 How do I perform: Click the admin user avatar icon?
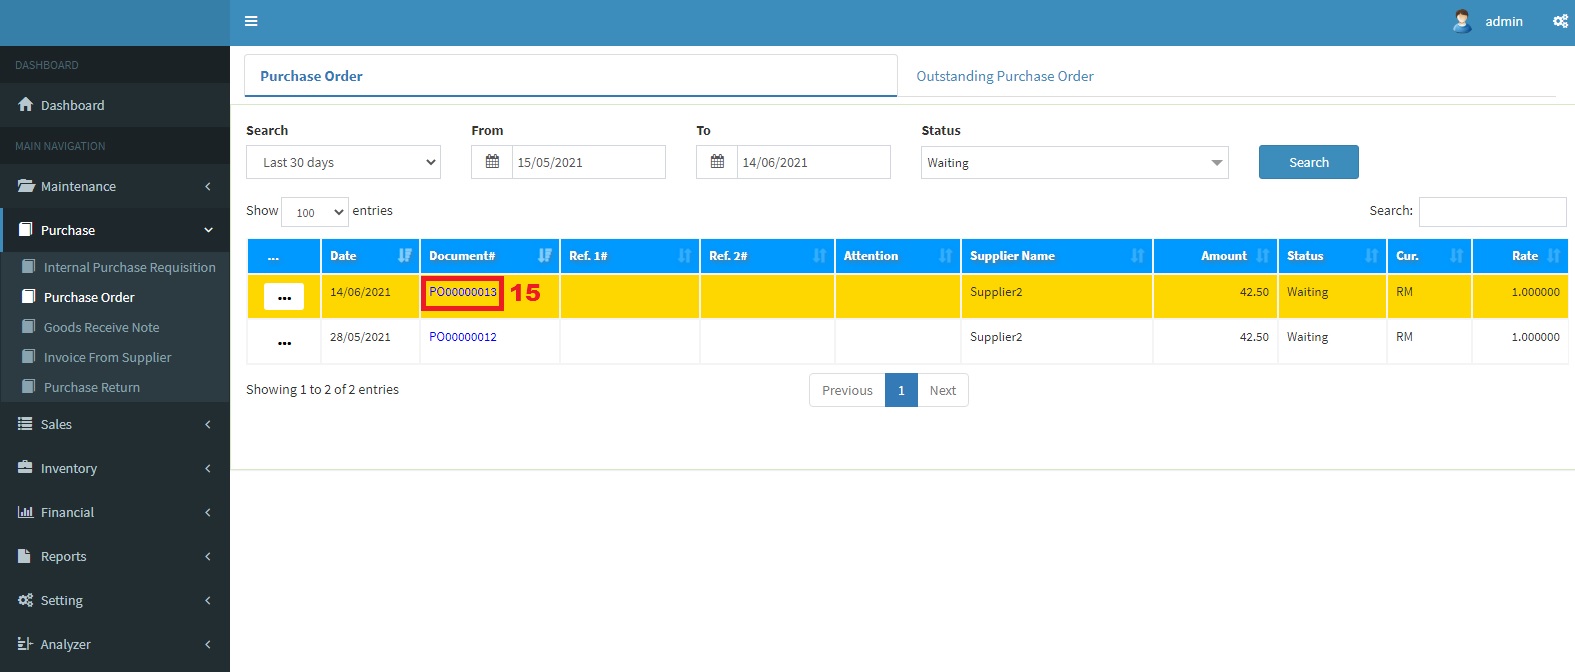coord(1461,21)
